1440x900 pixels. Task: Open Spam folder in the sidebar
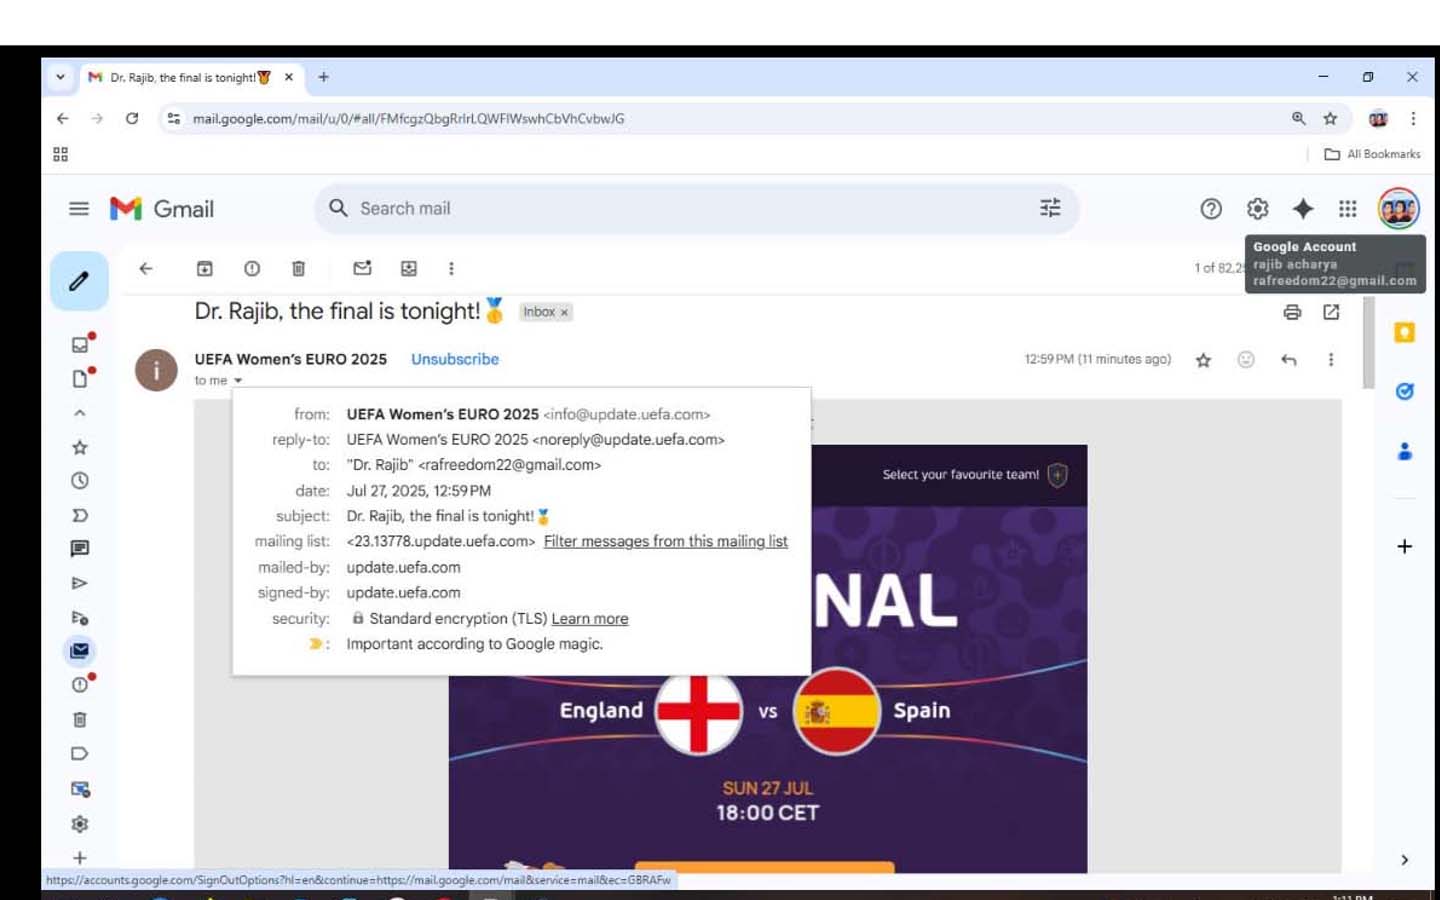tap(80, 685)
